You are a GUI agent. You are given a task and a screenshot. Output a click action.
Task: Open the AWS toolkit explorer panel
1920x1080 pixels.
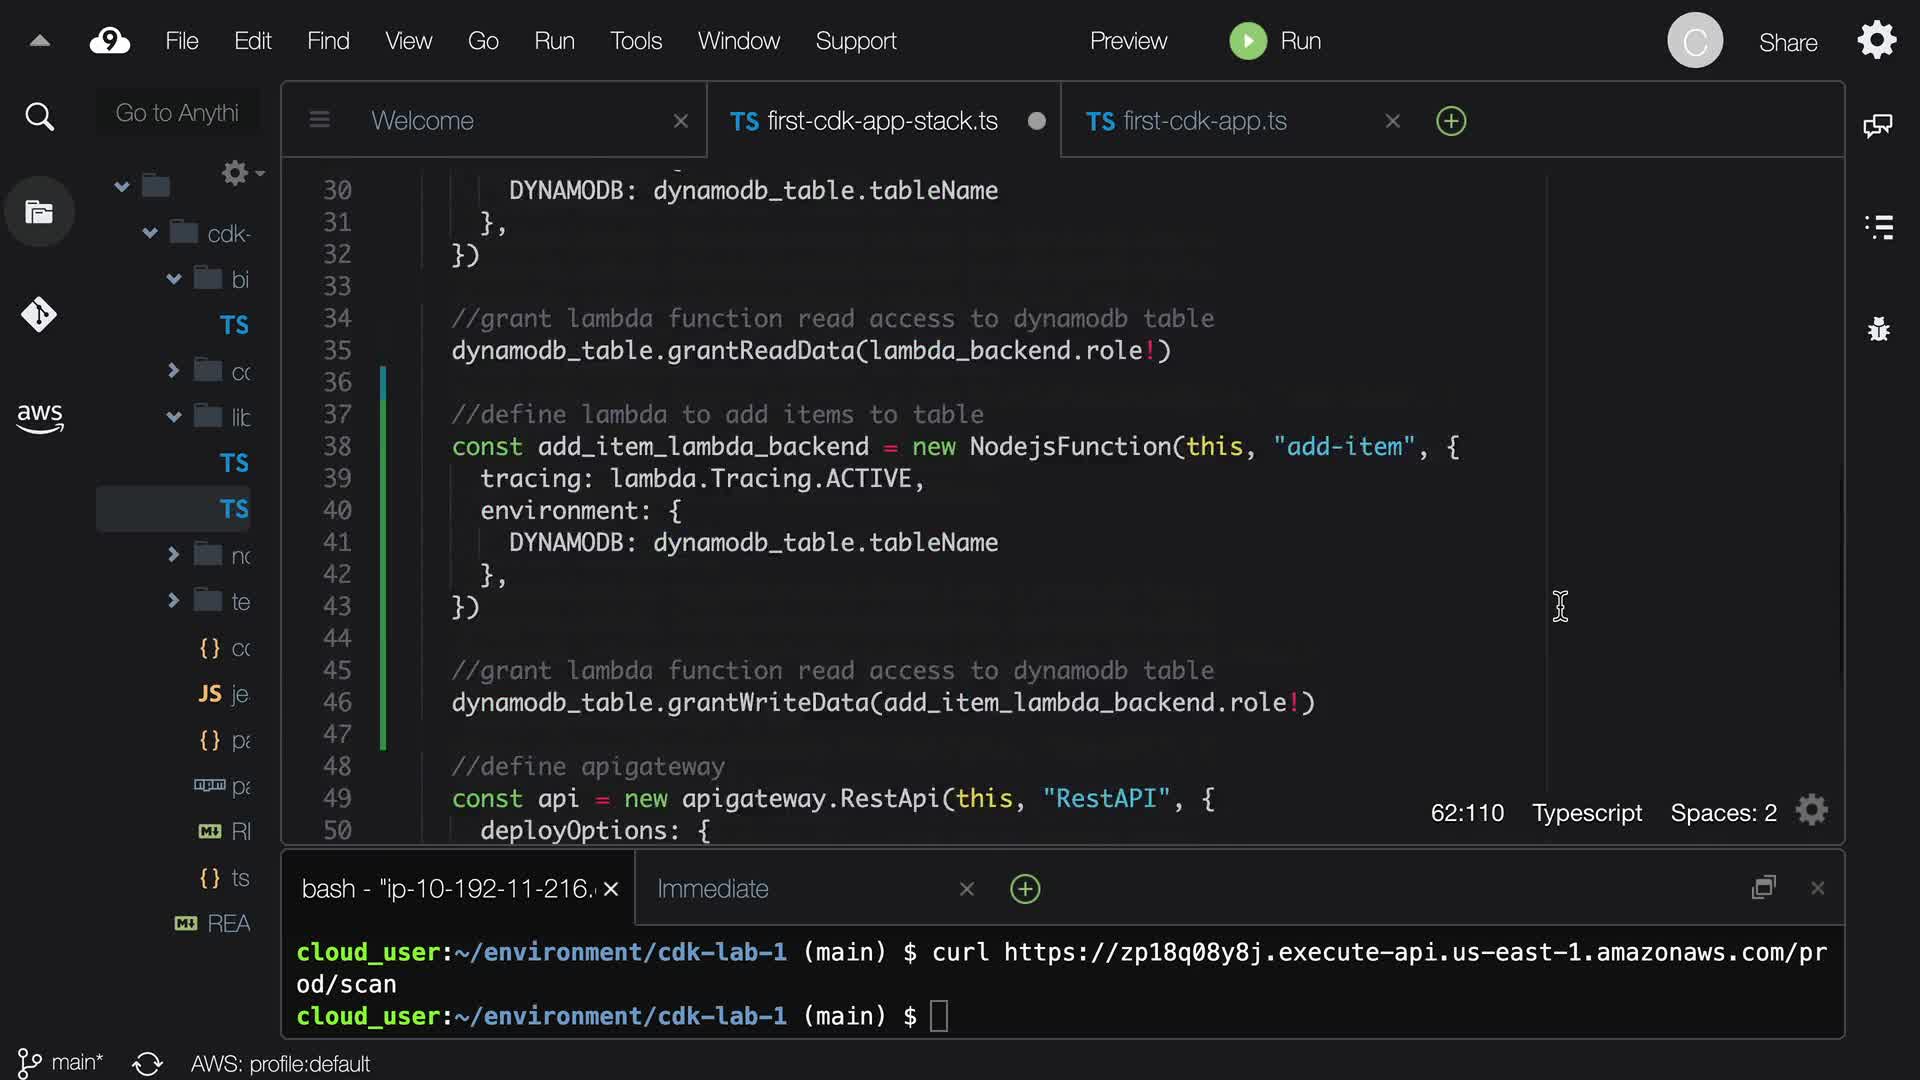coord(39,417)
